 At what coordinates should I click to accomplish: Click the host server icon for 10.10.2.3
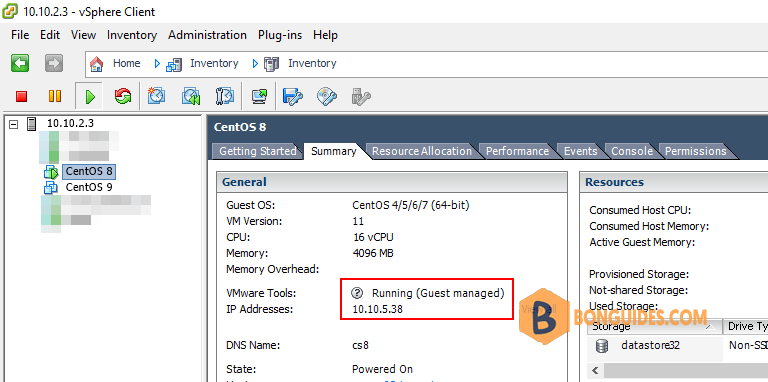pos(31,123)
